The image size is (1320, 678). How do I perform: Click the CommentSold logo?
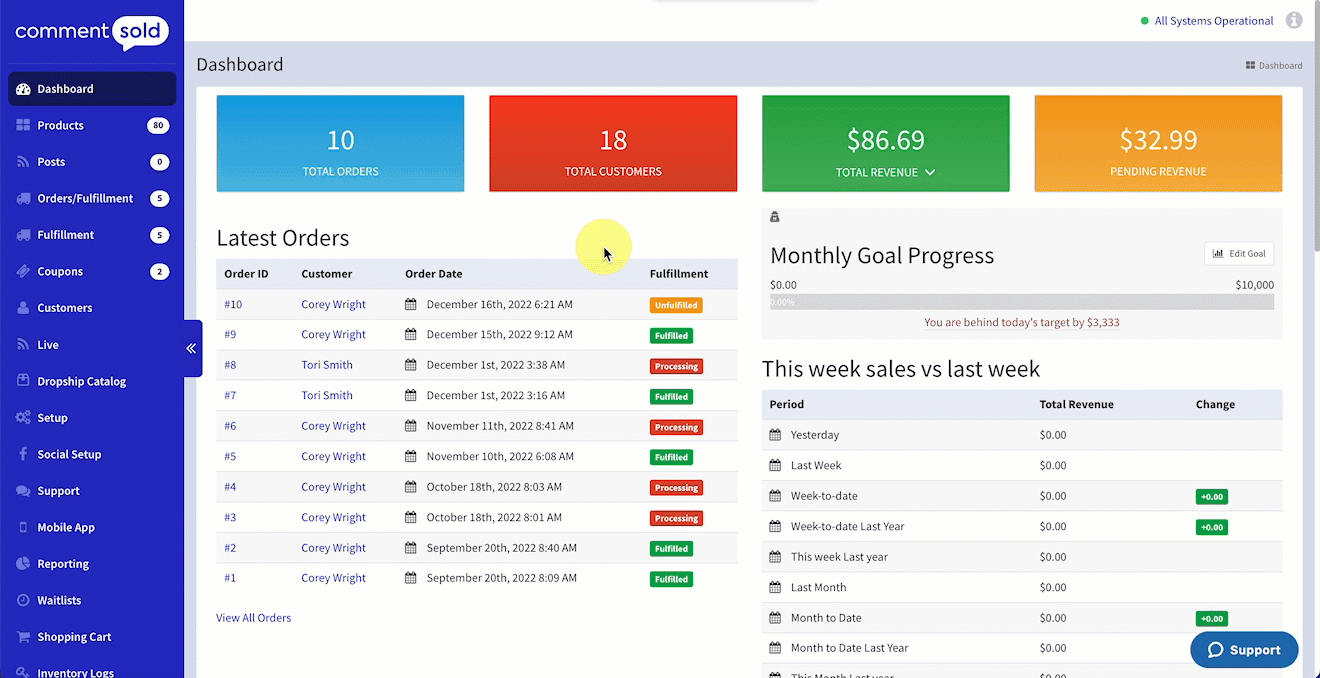click(x=91, y=32)
